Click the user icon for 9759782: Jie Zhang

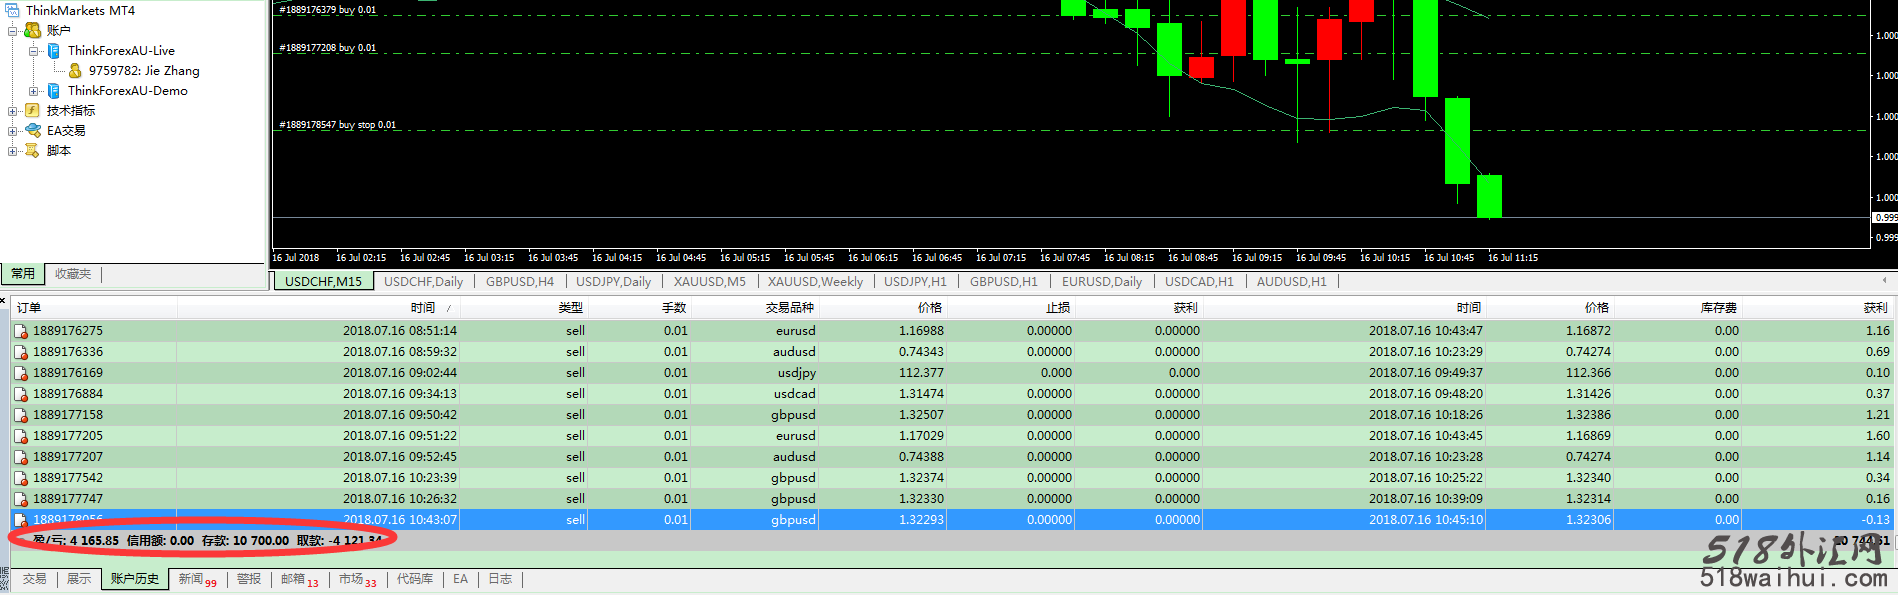pos(75,70)
